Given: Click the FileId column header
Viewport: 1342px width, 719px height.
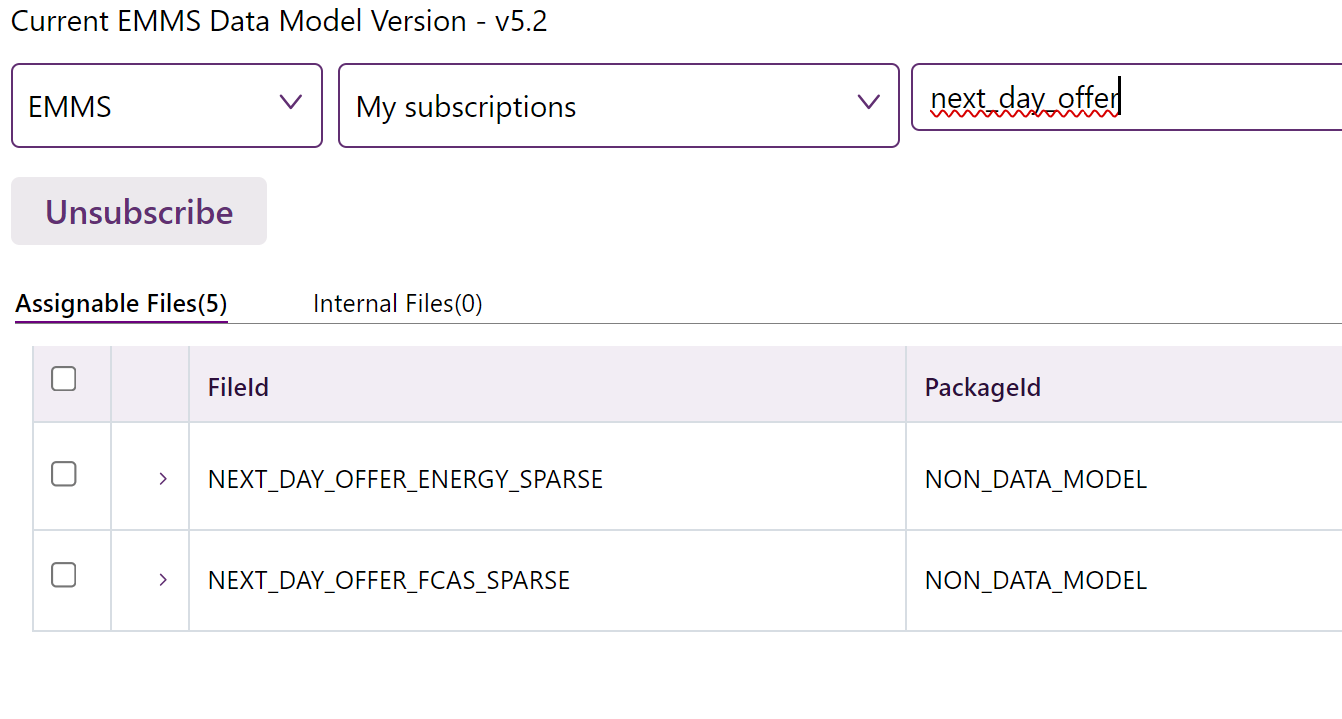Looking at the screenshot, I should pos(238,388).
